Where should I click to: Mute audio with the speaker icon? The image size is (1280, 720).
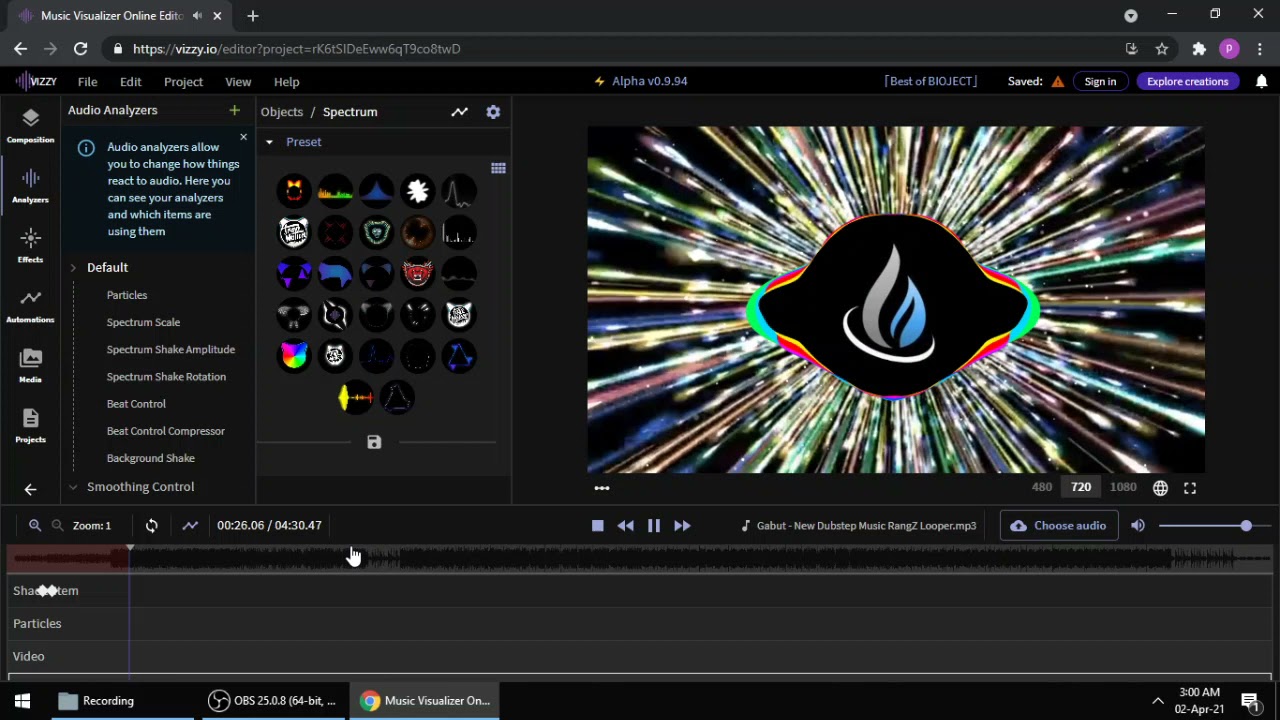1138,525
